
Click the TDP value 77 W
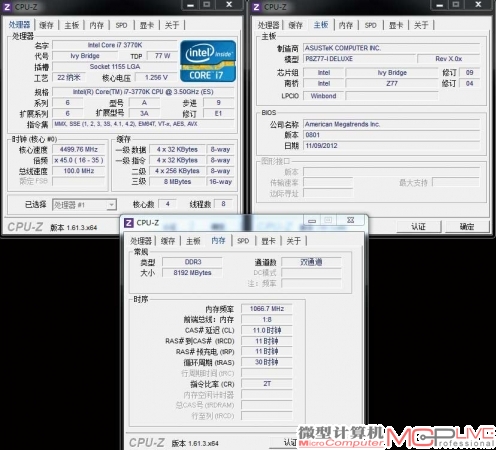tap(162, 56)
